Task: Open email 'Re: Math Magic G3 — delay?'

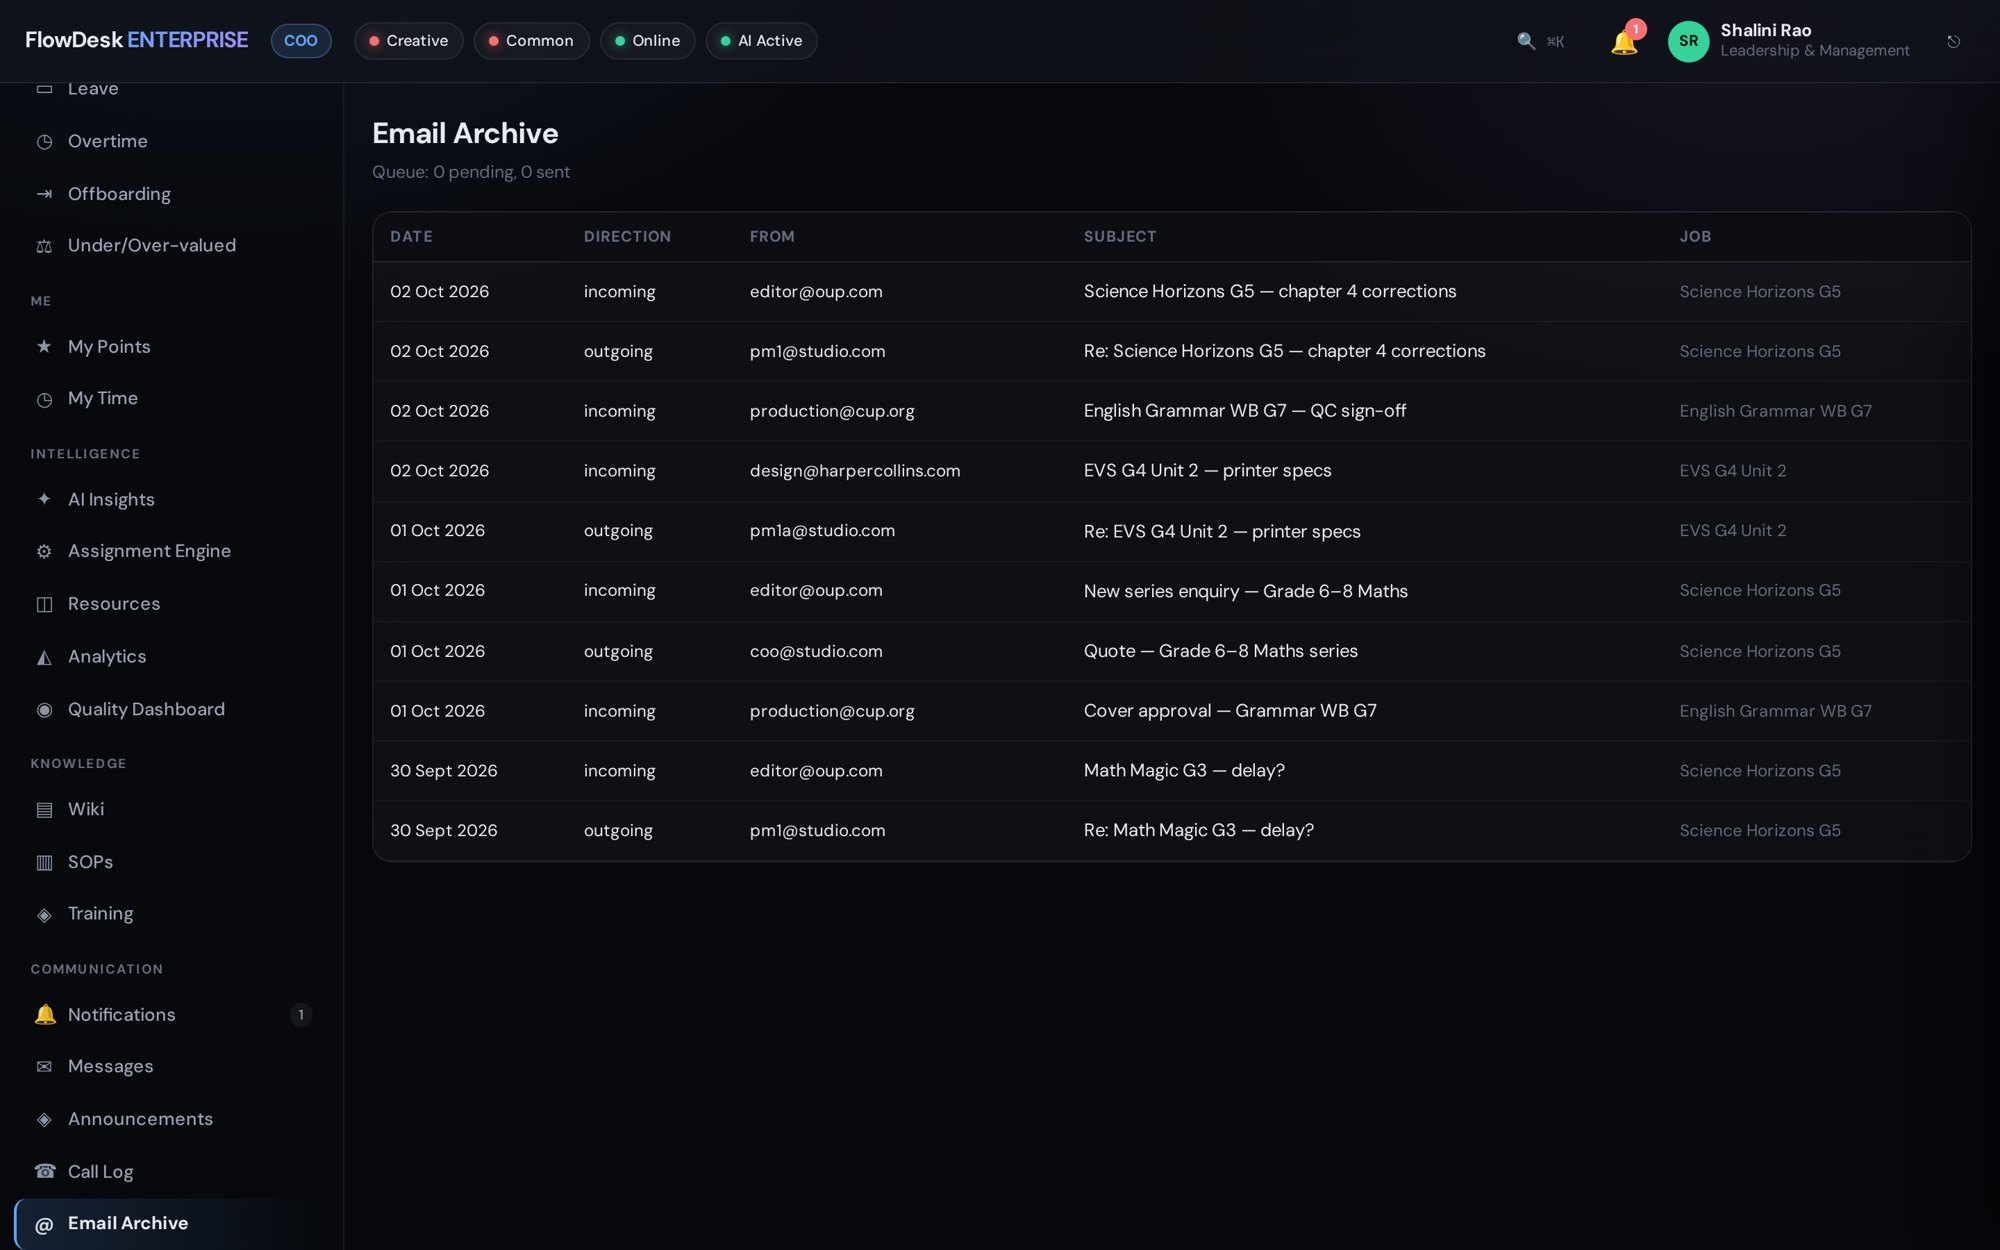Action: pyautogui.click(x=1199, y=831)
